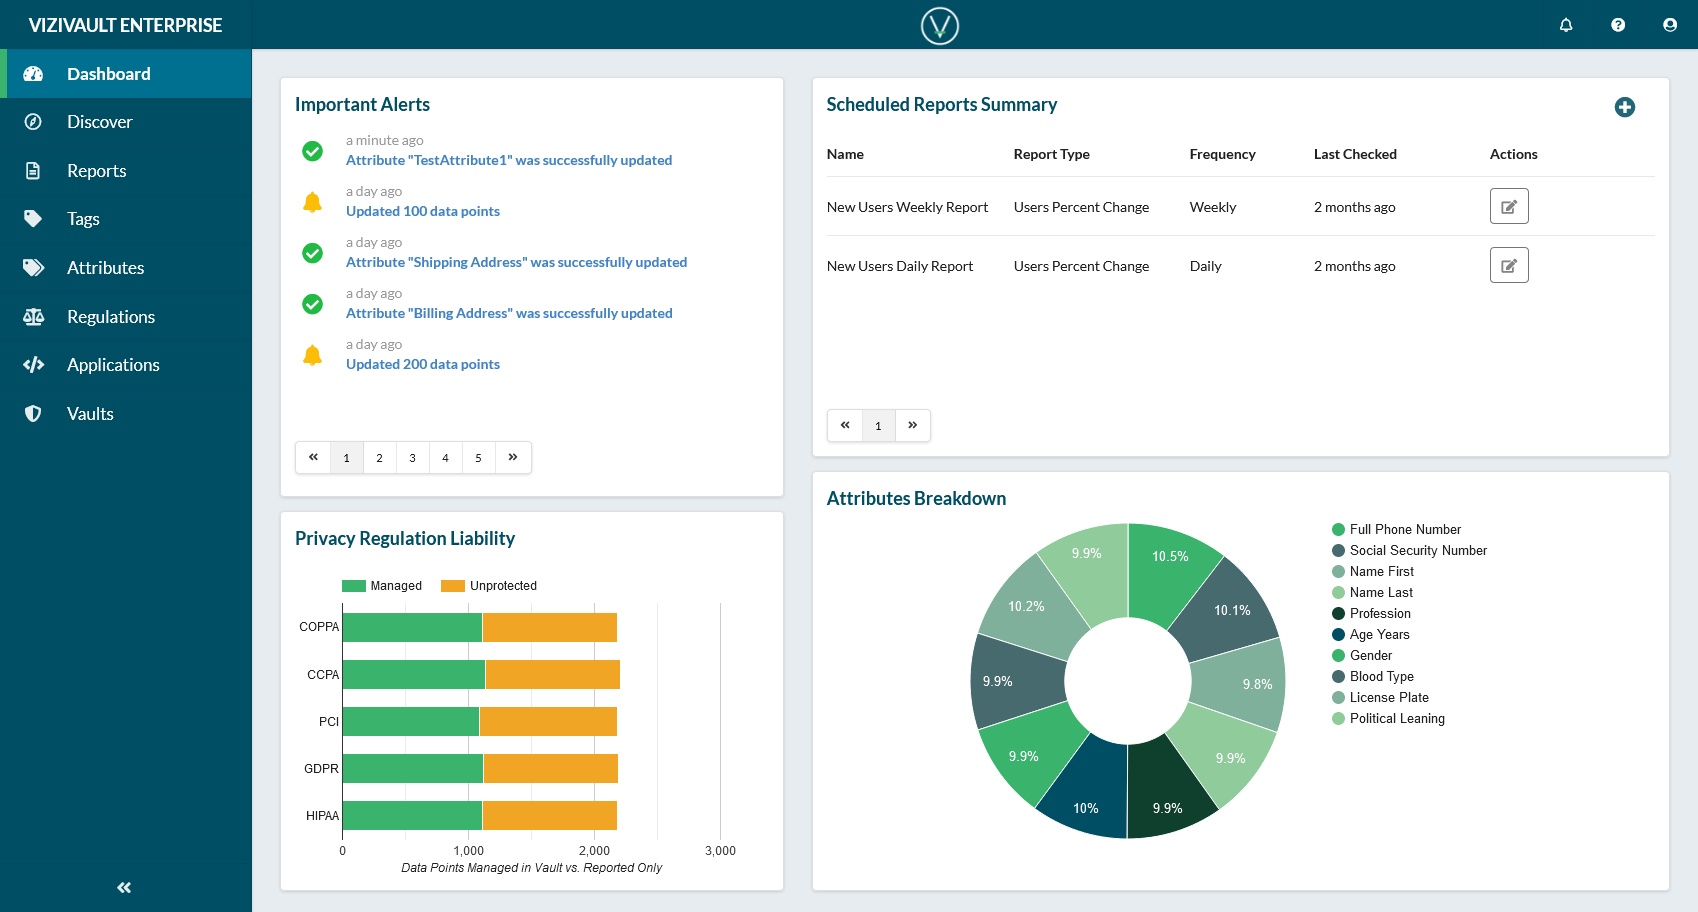Go to alerts page 3
The width and height of the screenshot is (1698, 912).
point(412,458)
